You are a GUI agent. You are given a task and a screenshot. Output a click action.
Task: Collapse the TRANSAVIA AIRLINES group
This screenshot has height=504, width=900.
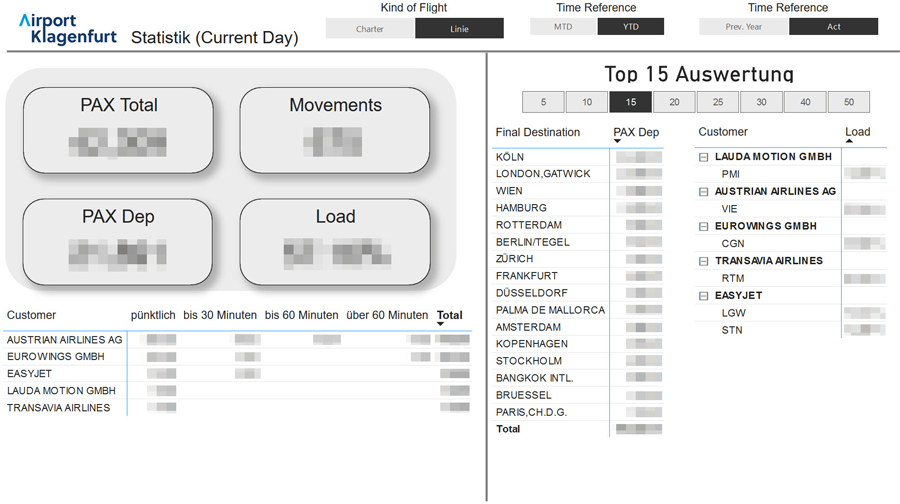(x=704, y=261)
